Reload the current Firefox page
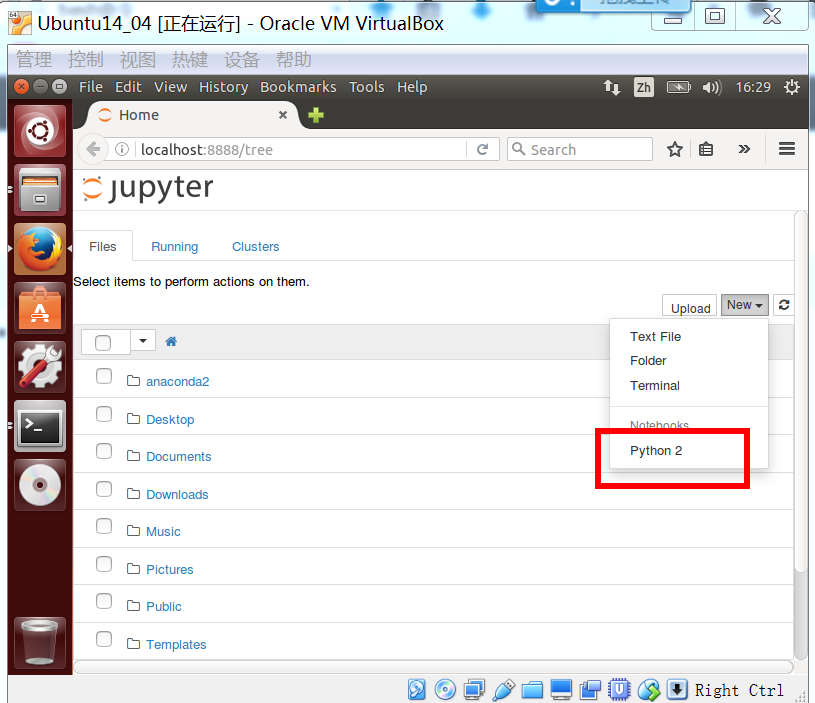The height and width of the screenshot is (703, 815). click(x=482, y=150)
